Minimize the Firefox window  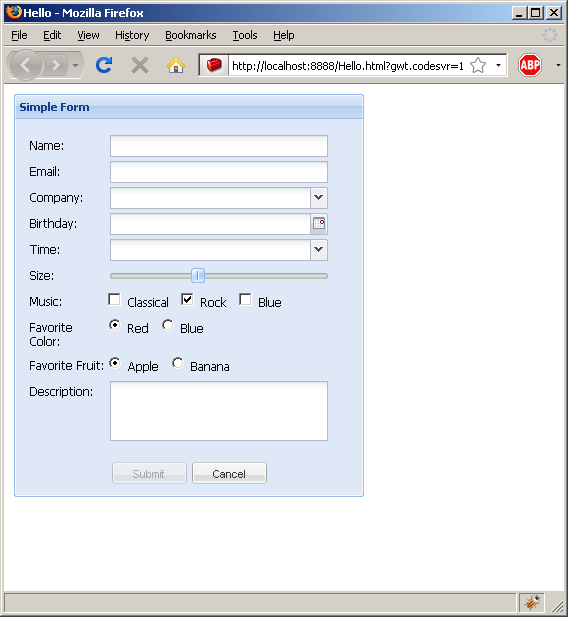519,13
